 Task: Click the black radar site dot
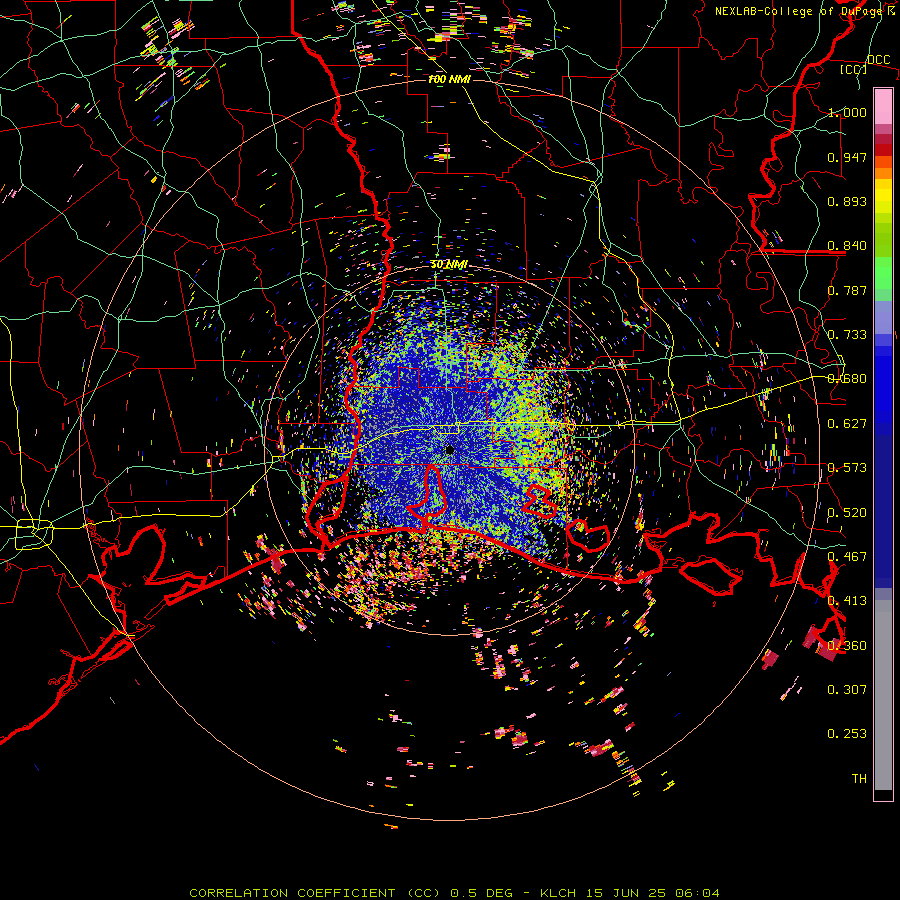[x=450, y=451]
